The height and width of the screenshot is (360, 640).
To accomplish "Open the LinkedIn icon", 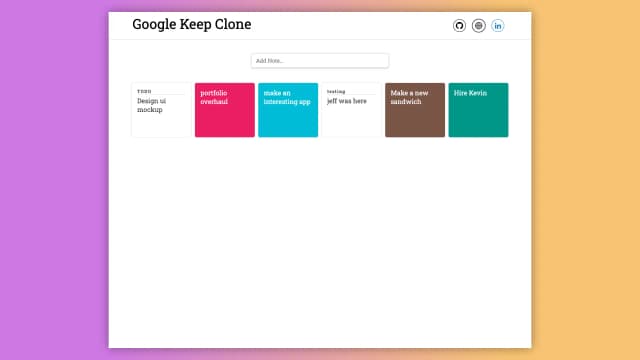I will 498,26.
